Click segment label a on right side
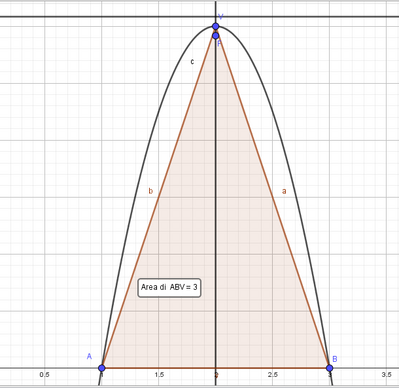The height and width of the screenshot is (388, 399). point(284,191)
